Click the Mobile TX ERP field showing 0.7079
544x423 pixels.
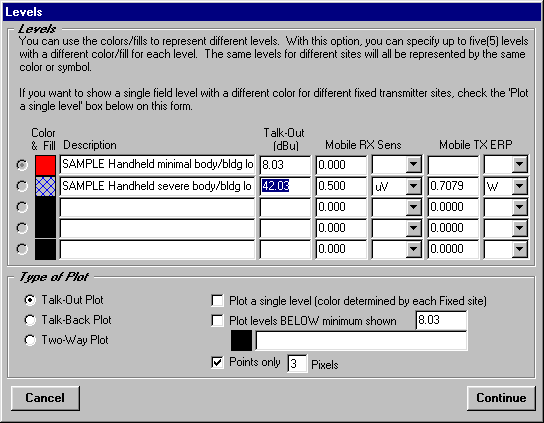(x=453, y=186)
